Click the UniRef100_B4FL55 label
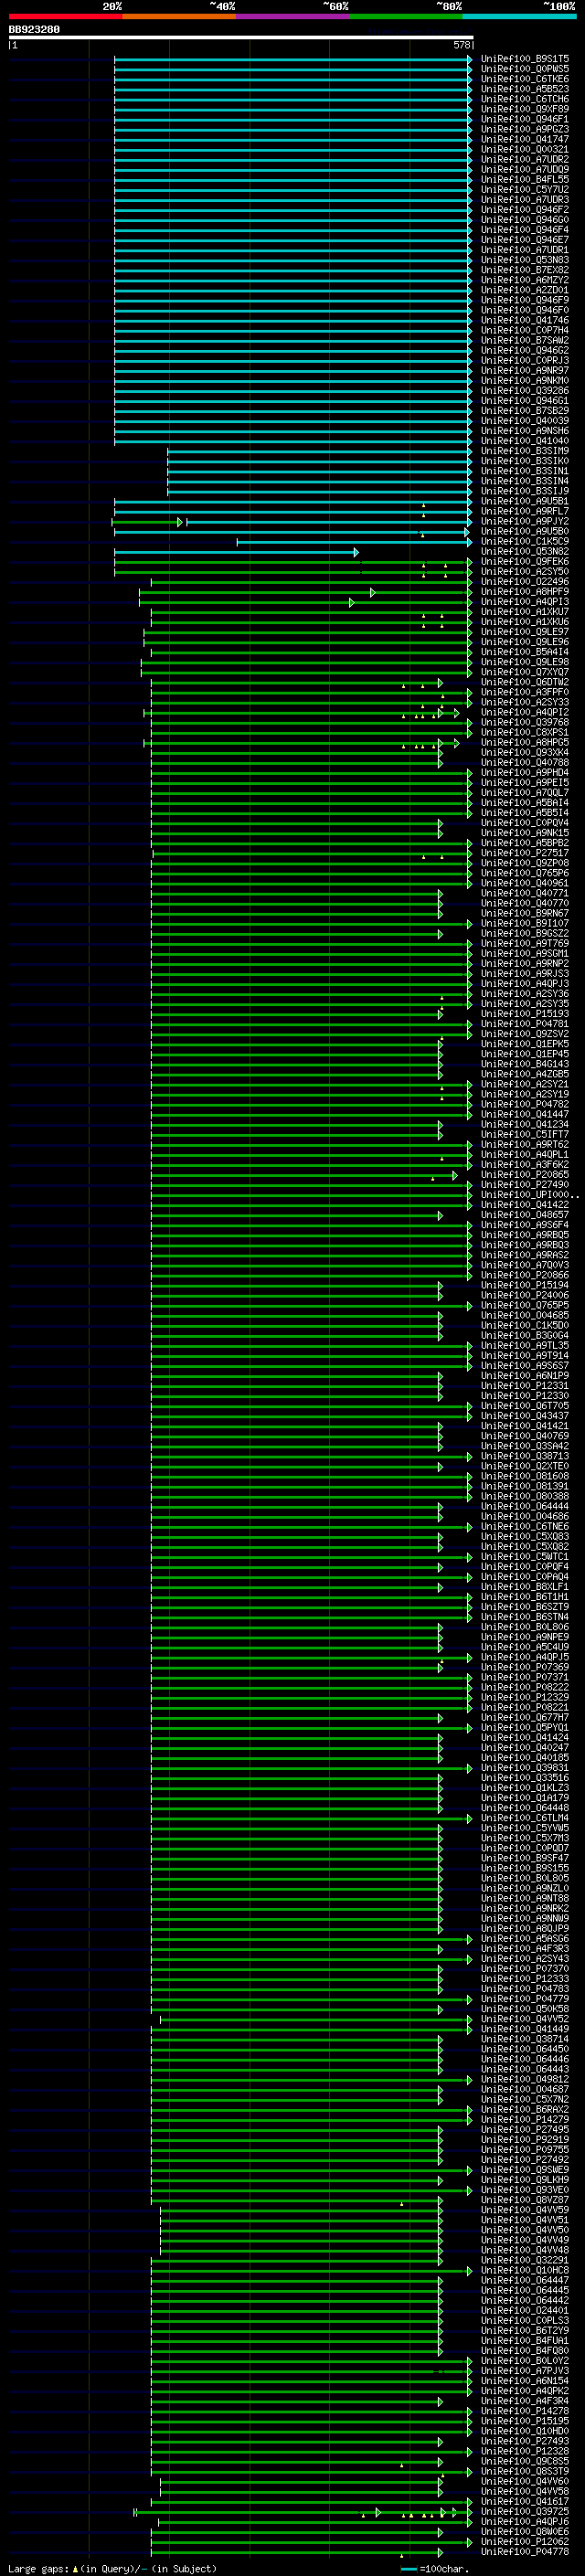The height and width of the screenshot is (2576, 585). 525,180
